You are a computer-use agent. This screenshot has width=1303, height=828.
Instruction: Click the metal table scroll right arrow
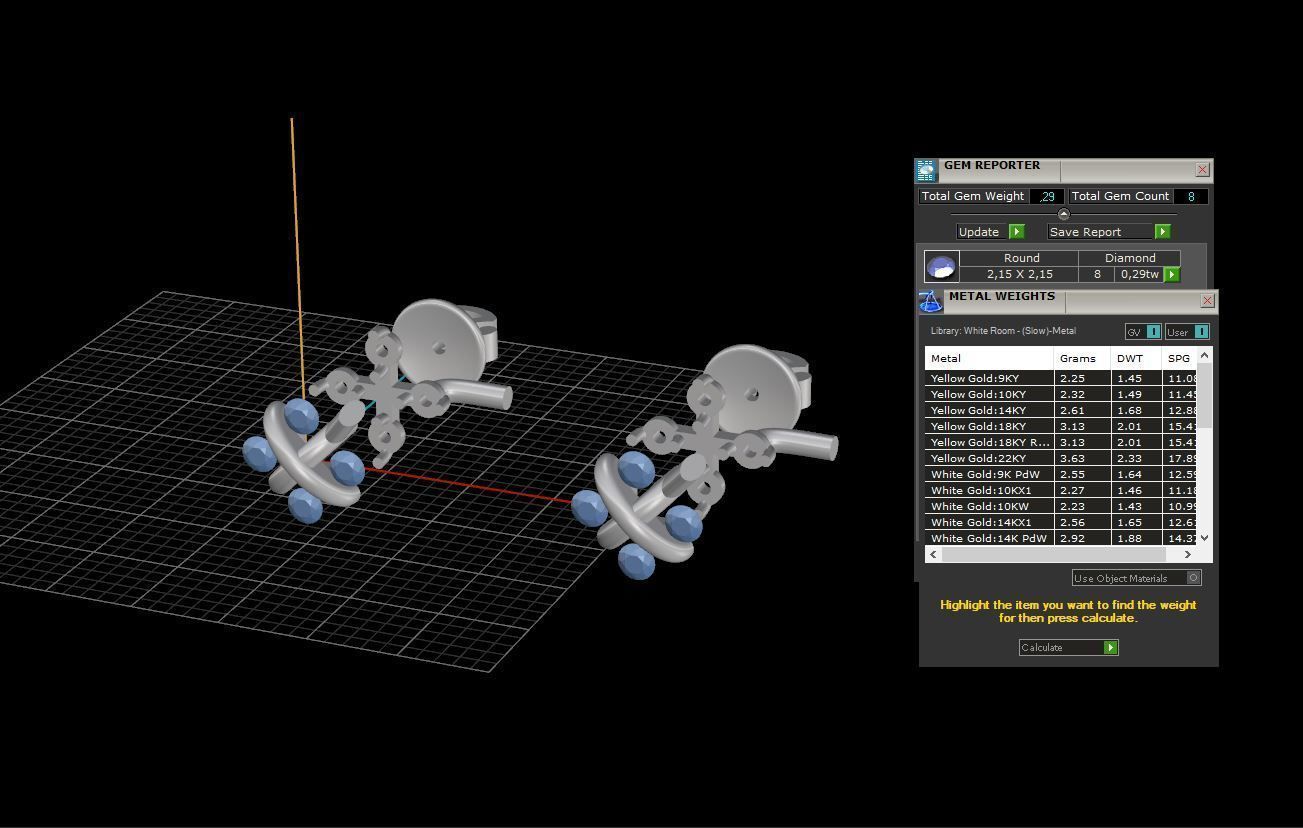[1188, 554]
